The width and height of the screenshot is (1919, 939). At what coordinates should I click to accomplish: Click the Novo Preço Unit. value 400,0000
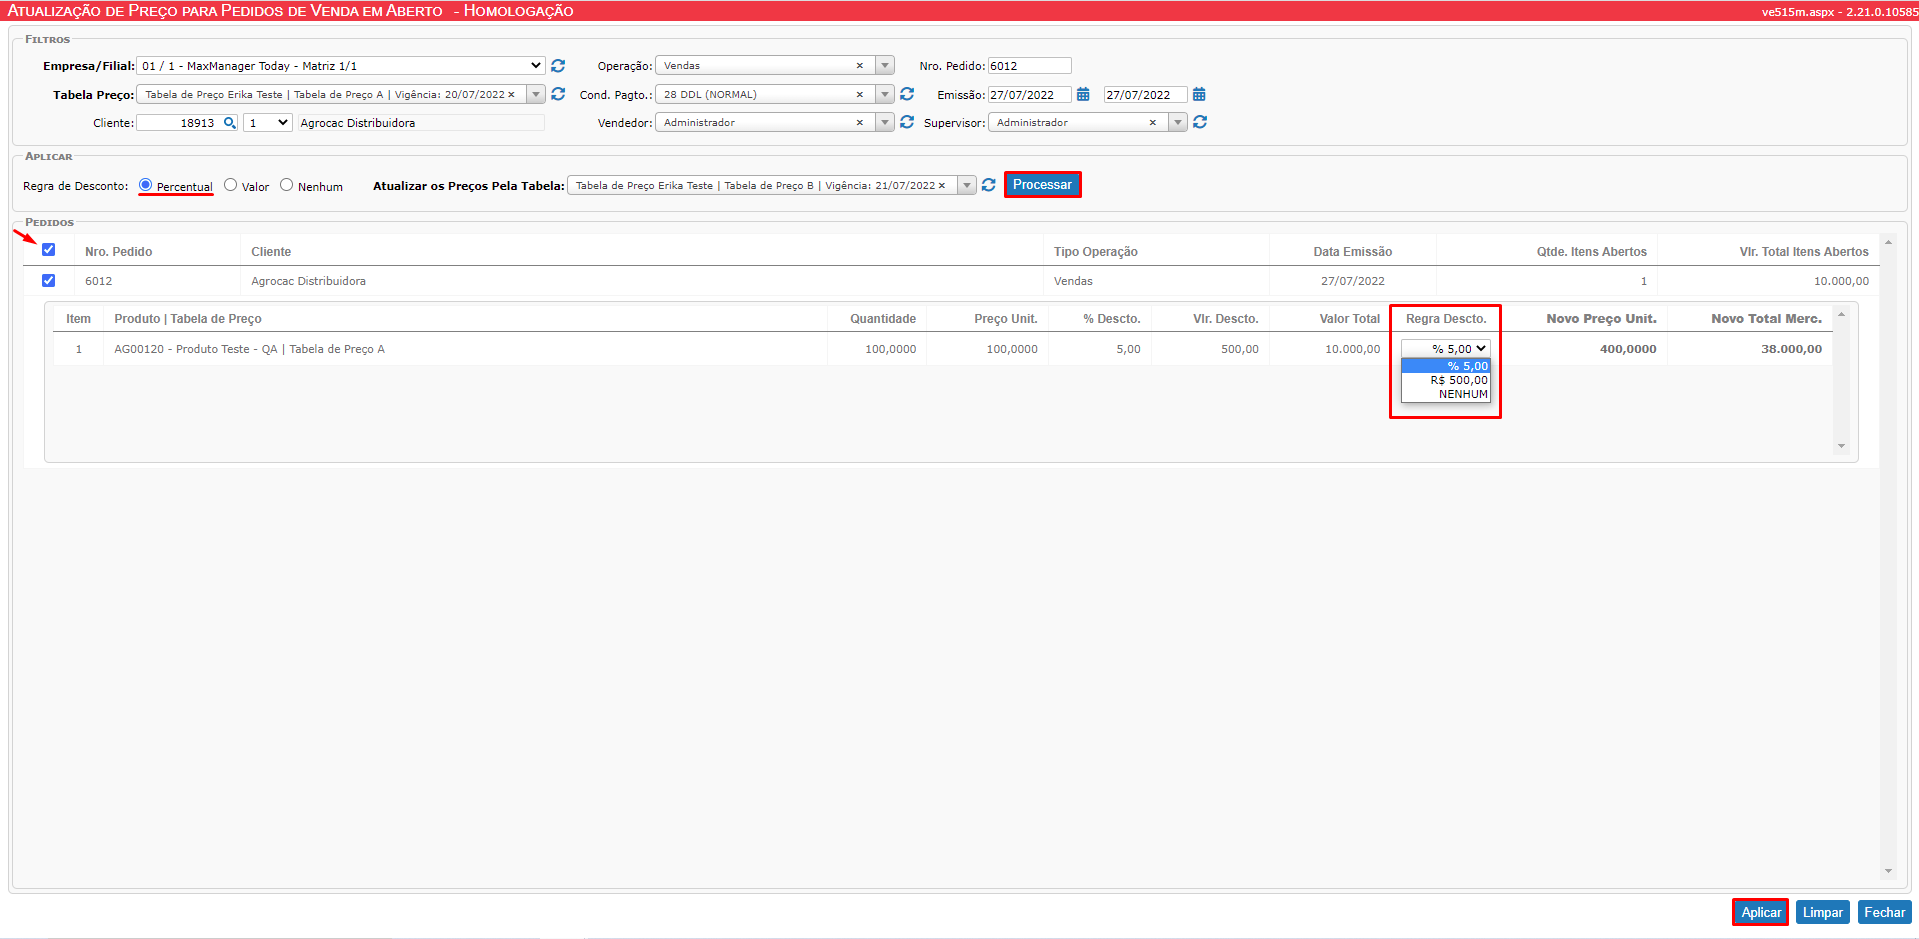point(1628,349)
